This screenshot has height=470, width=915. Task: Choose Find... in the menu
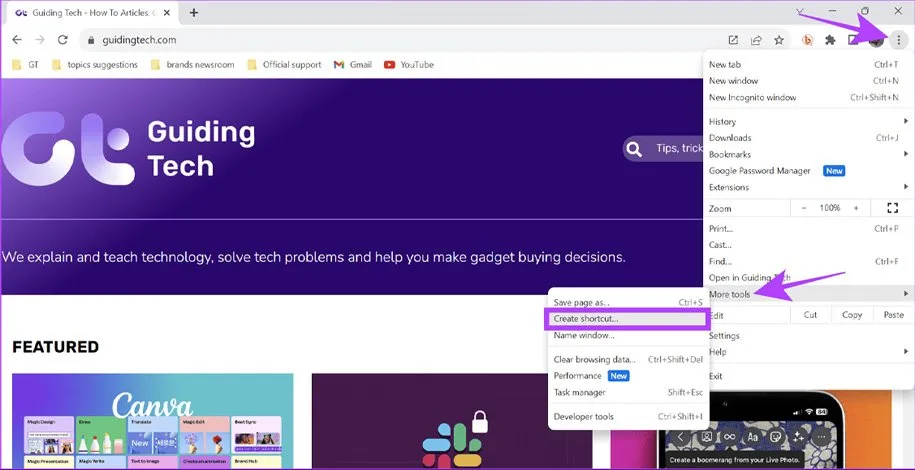[809, 261]
